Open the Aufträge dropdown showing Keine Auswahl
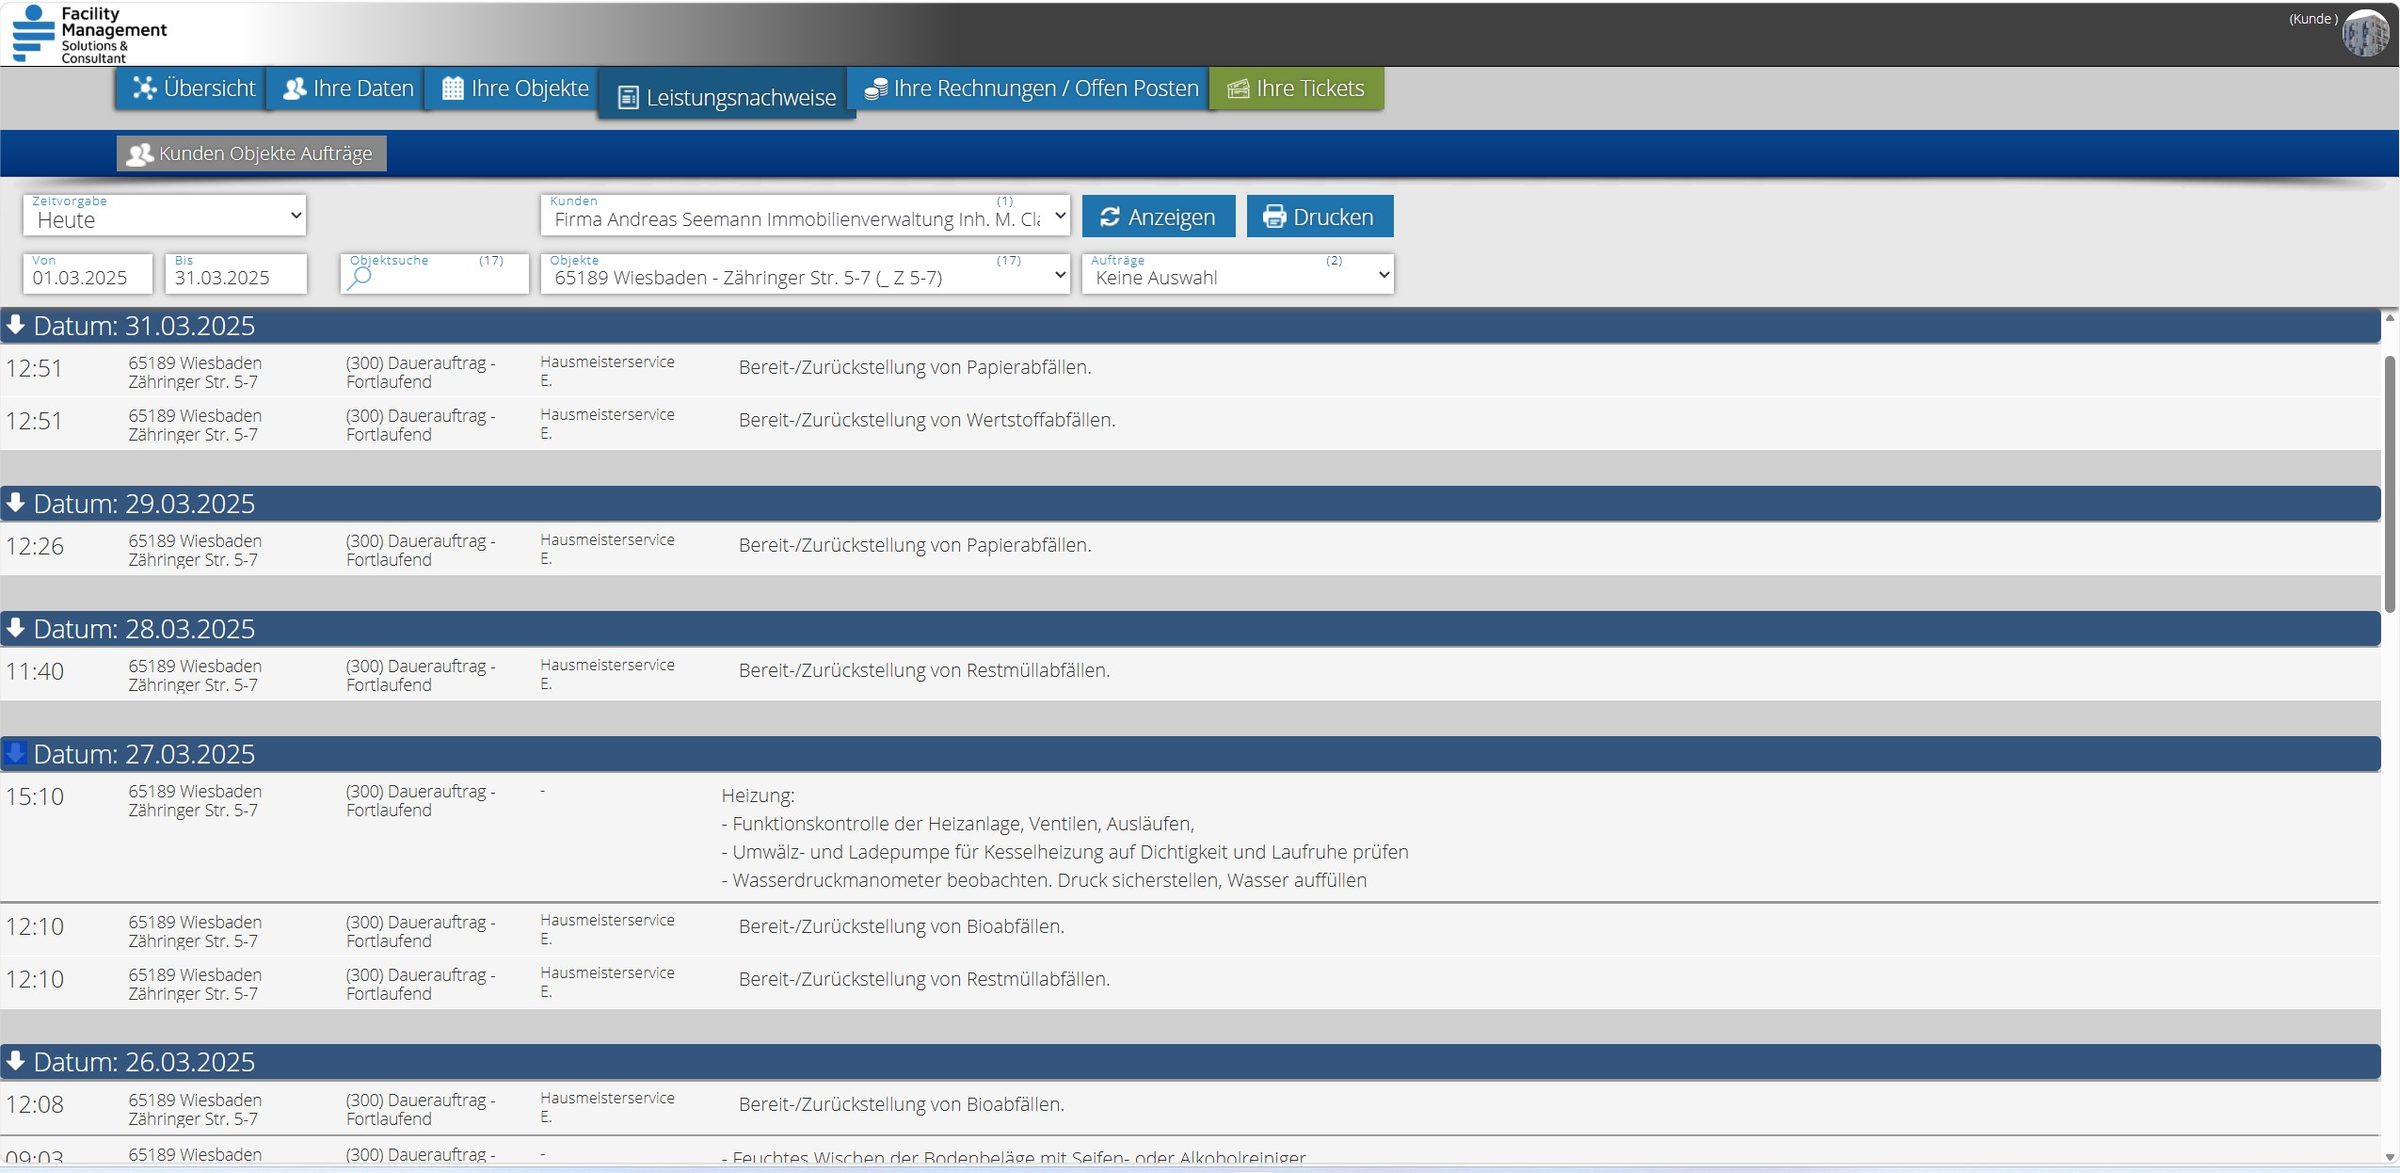The image size is (2400, 1173). 1238,274
